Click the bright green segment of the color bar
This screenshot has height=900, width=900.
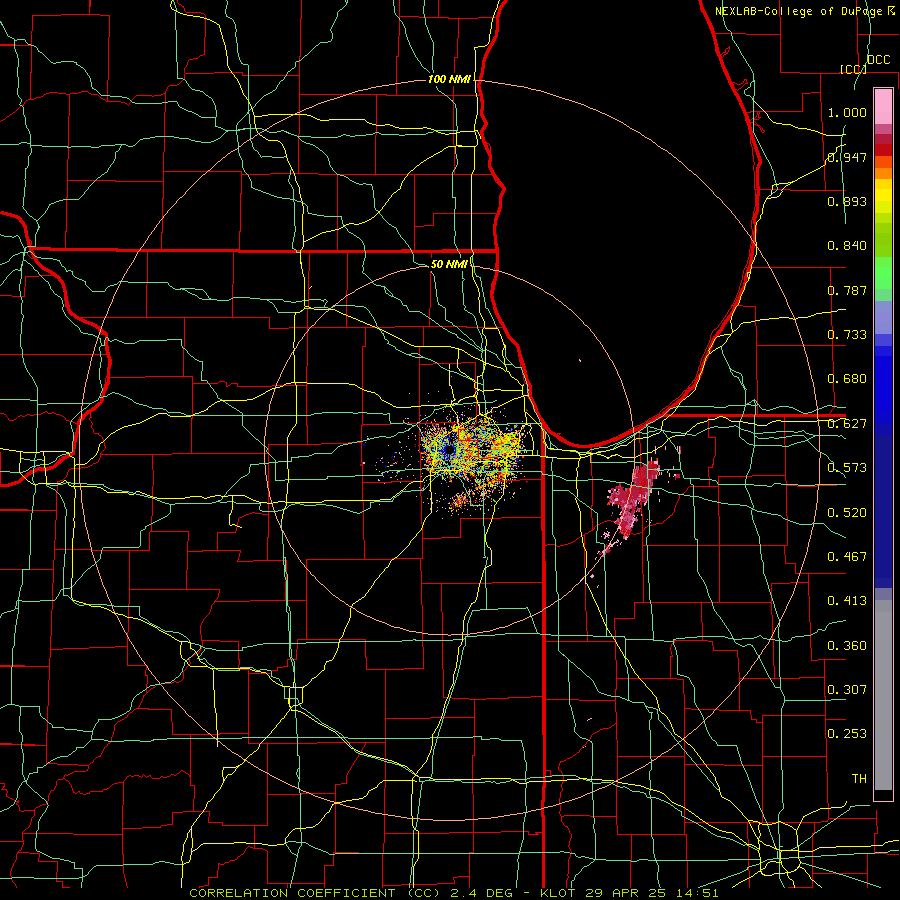pos(883,272)
